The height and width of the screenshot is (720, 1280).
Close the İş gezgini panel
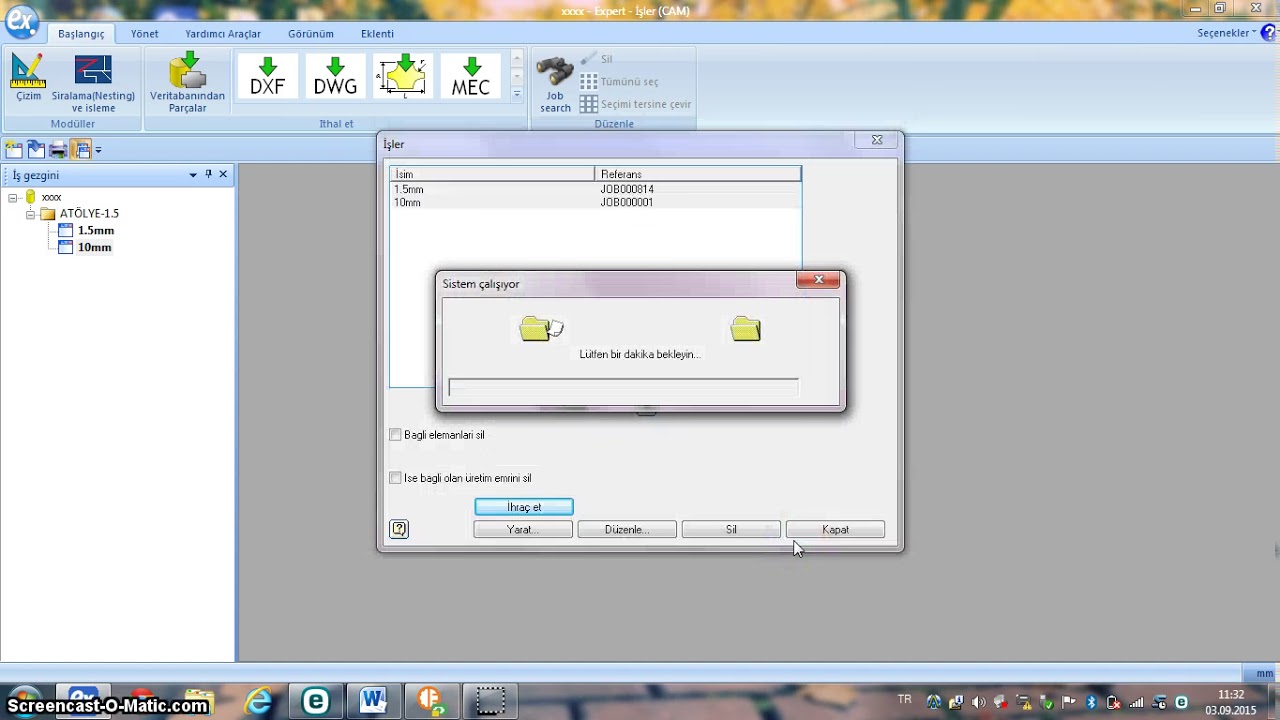(x=223, y=174)
